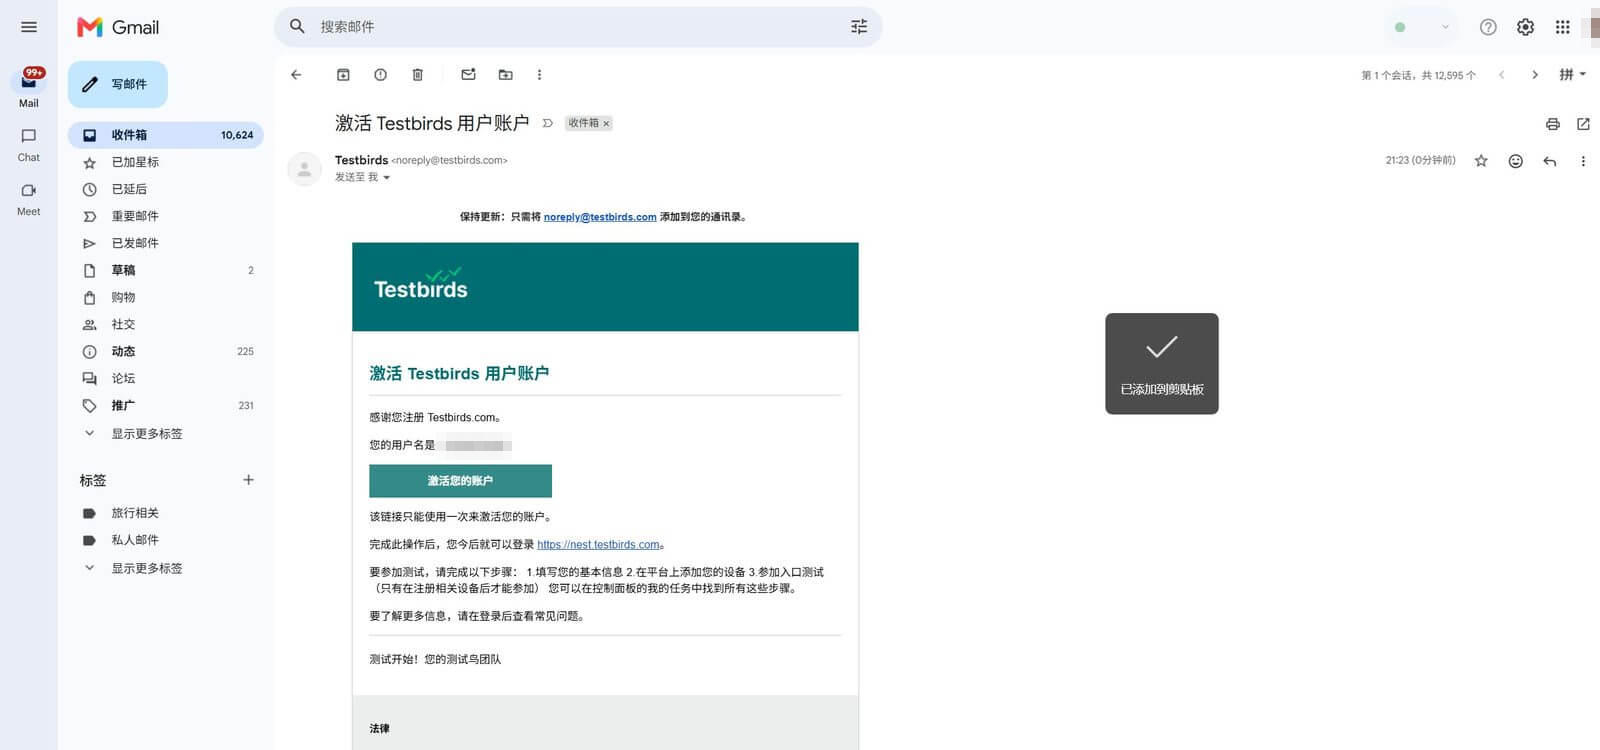Image resolution: width=1600 pixels, height=750 pixels.
Task: Report this email as spam
Action: 380,75
